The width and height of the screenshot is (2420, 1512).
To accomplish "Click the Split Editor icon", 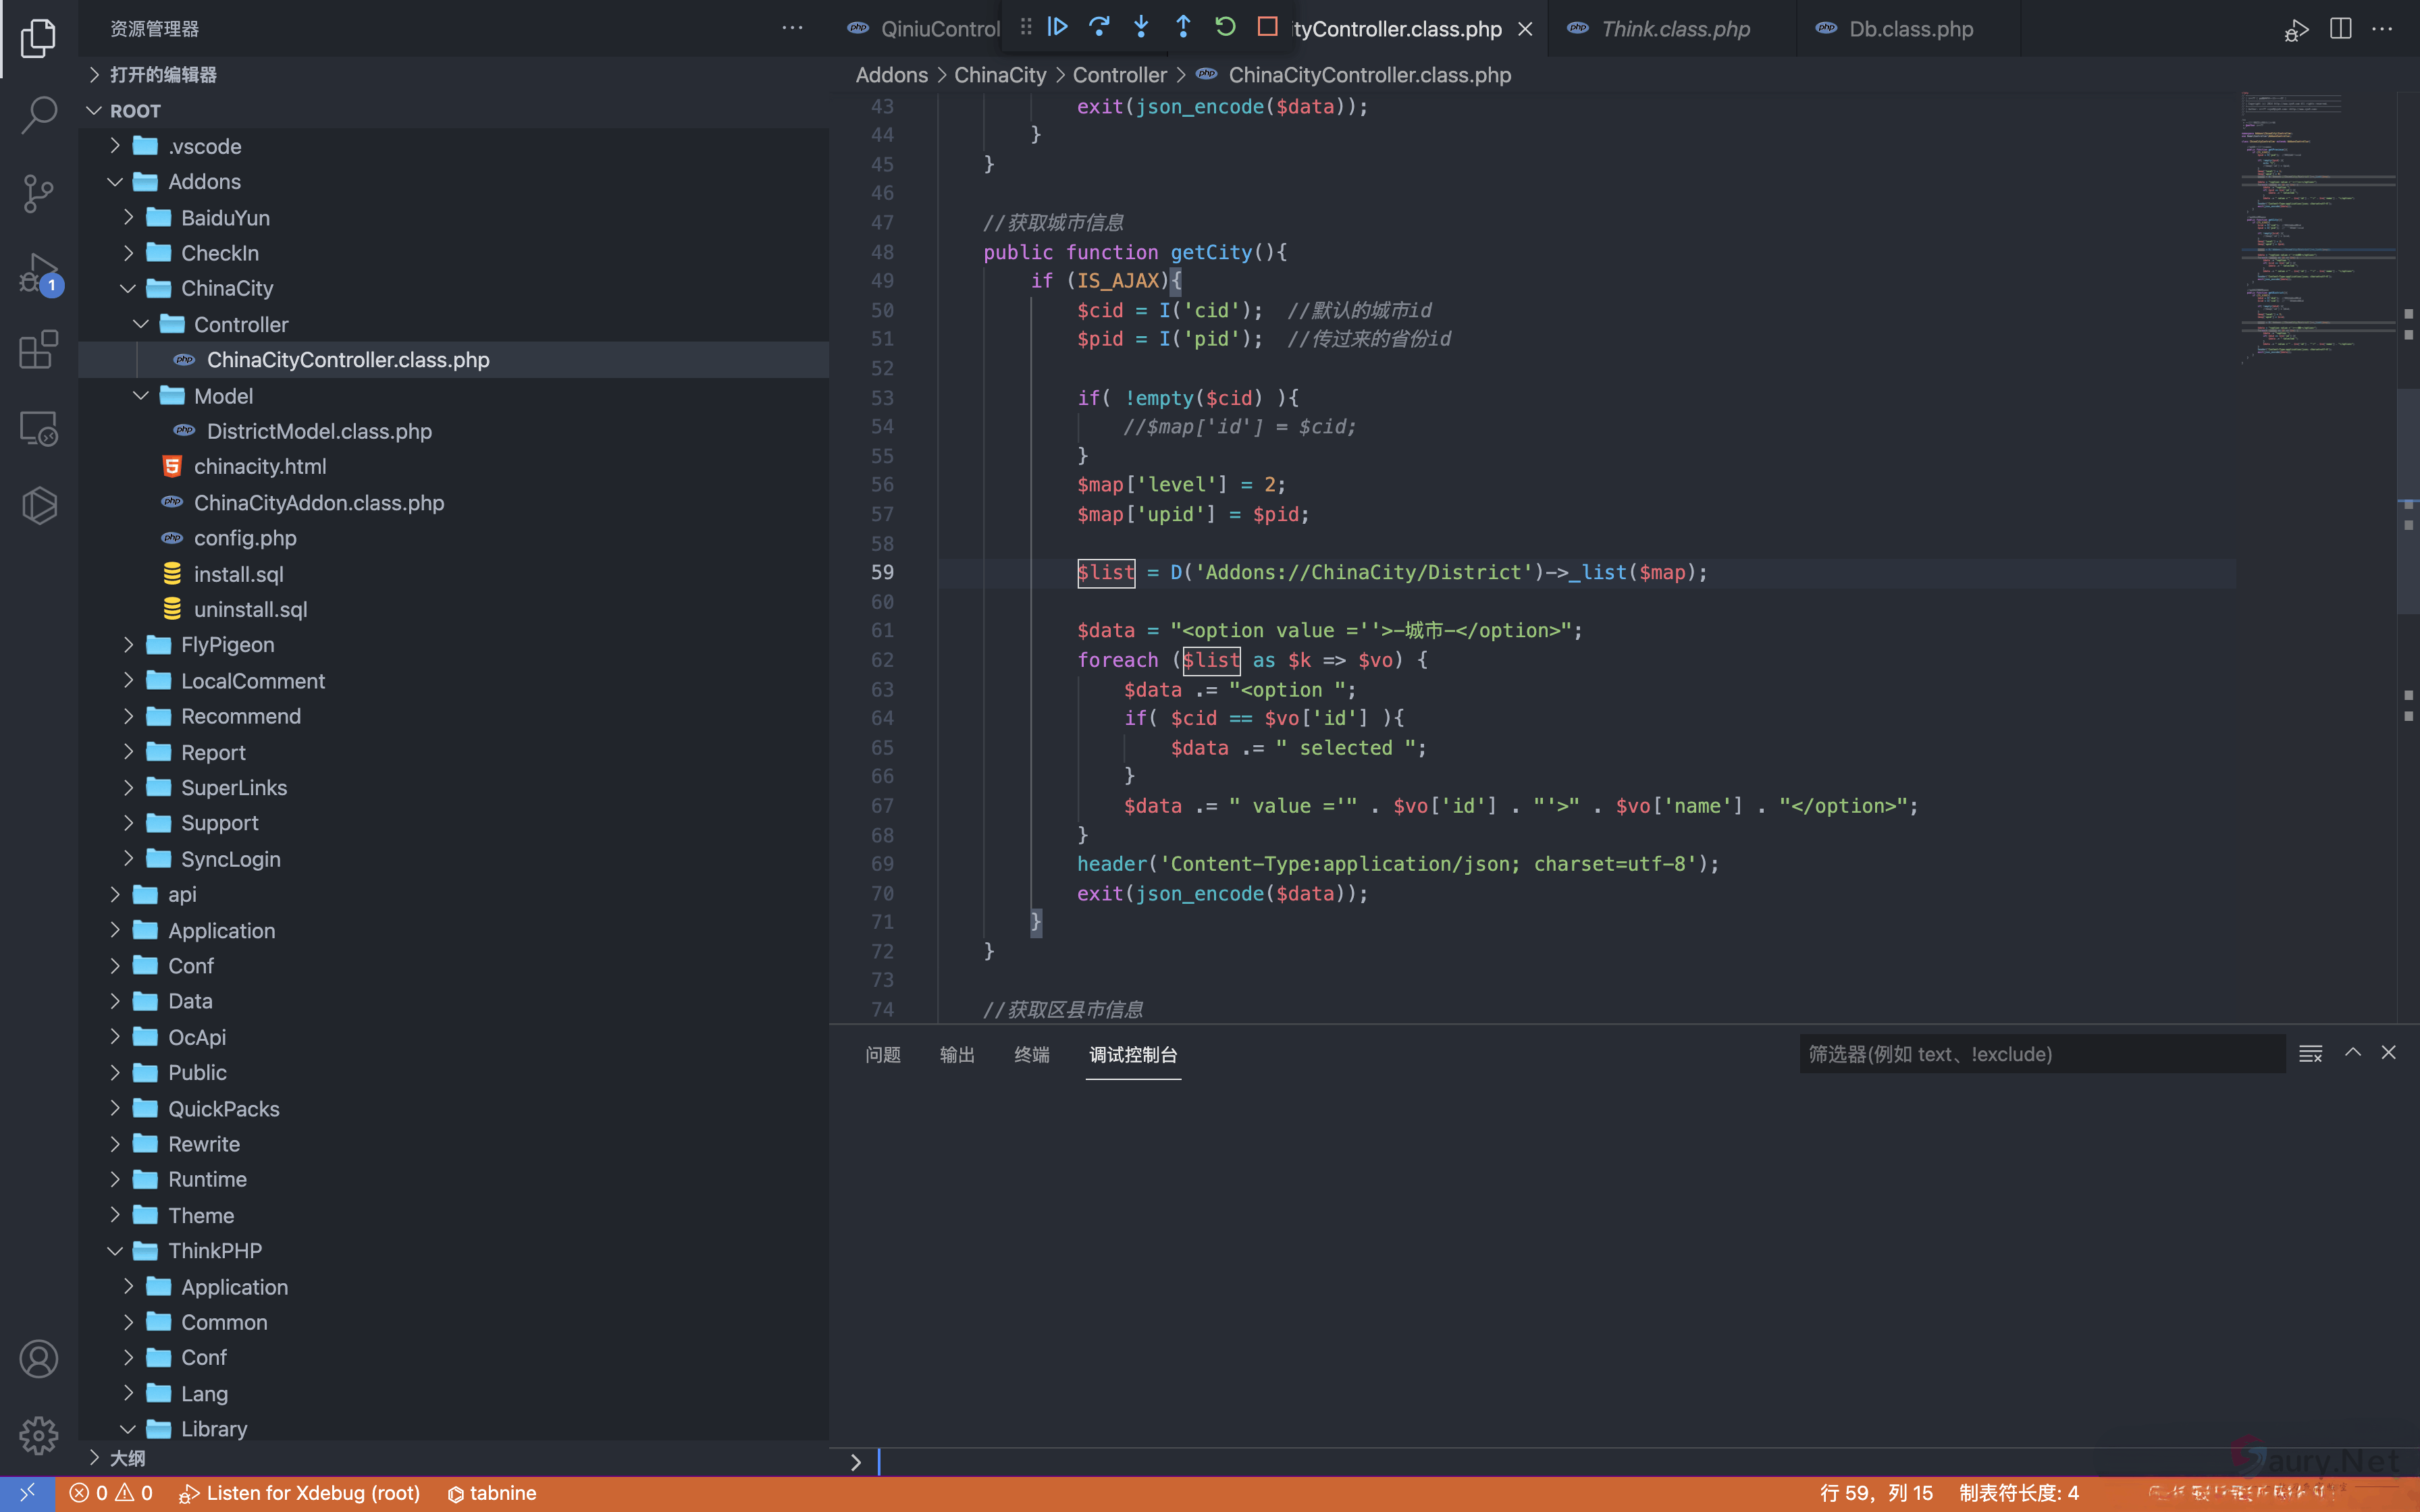I will 2340,29.
